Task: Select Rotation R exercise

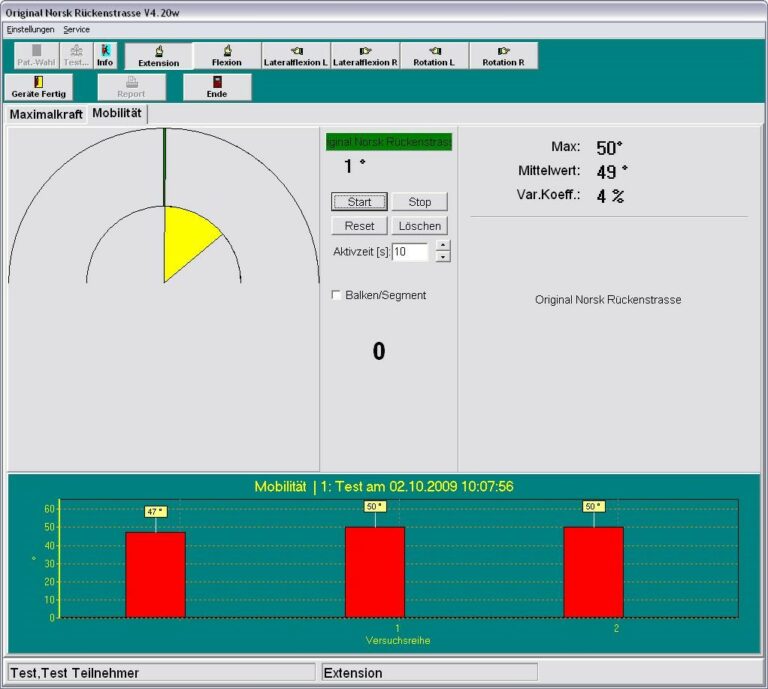Action: [503, 56]
